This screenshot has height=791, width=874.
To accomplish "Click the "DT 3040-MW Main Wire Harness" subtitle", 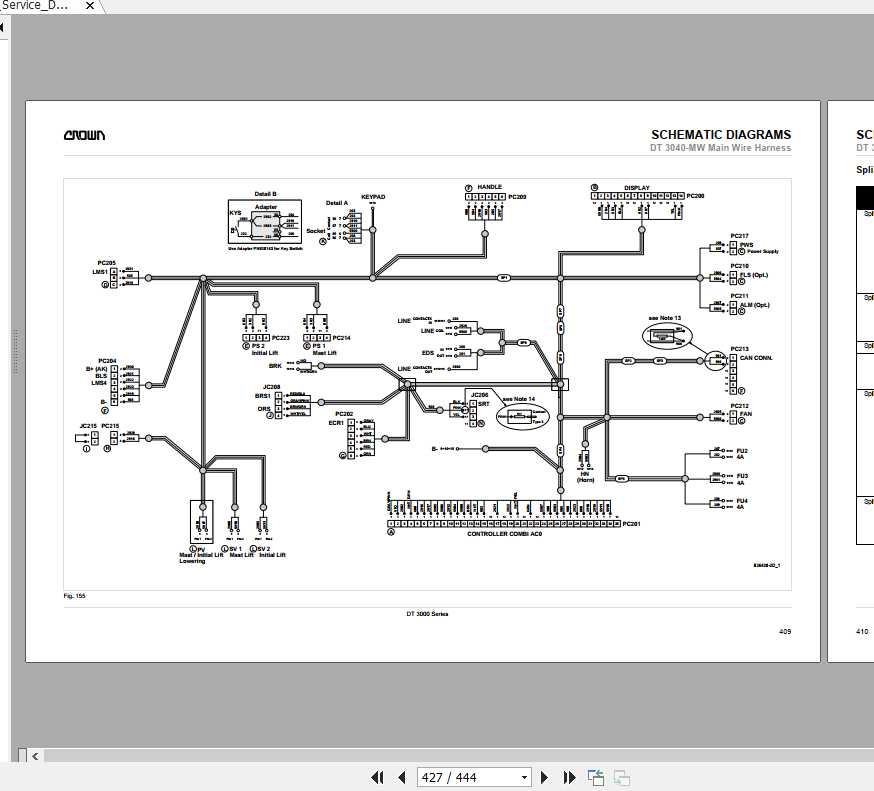I will [x=720, y=148].
